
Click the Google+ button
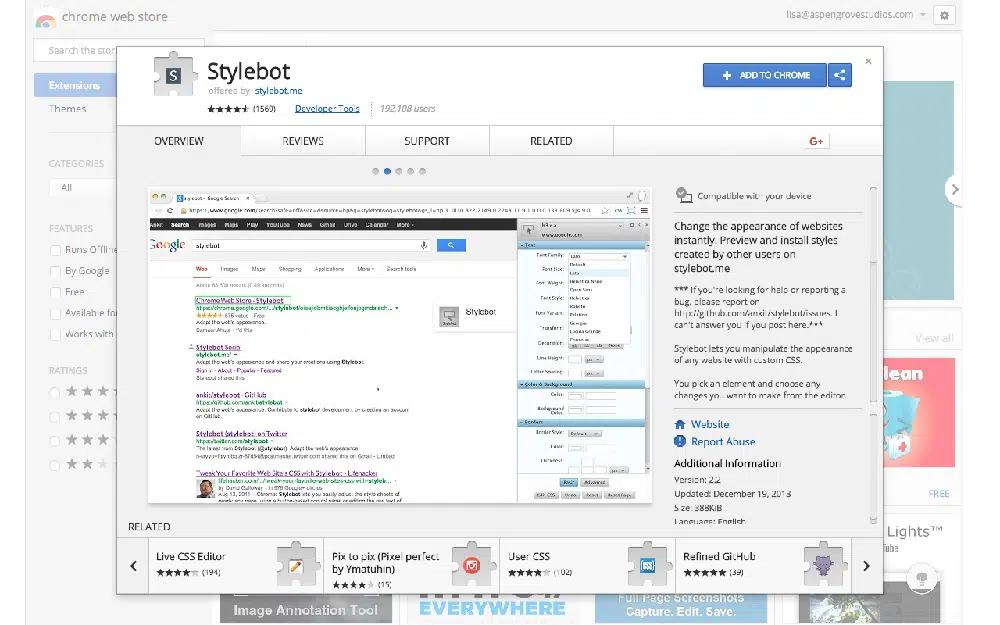pyautogui.click(x=816, y=141)
